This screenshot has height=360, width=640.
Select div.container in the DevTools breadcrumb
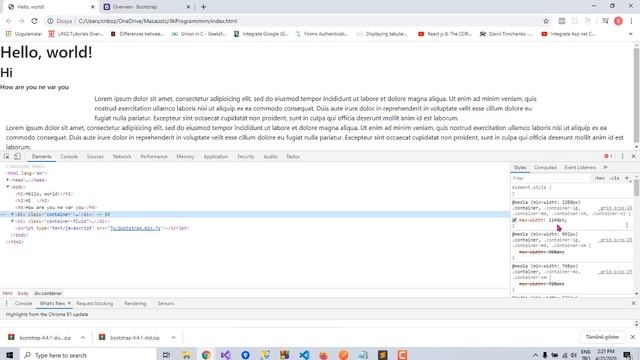click(x=48, y=293)
